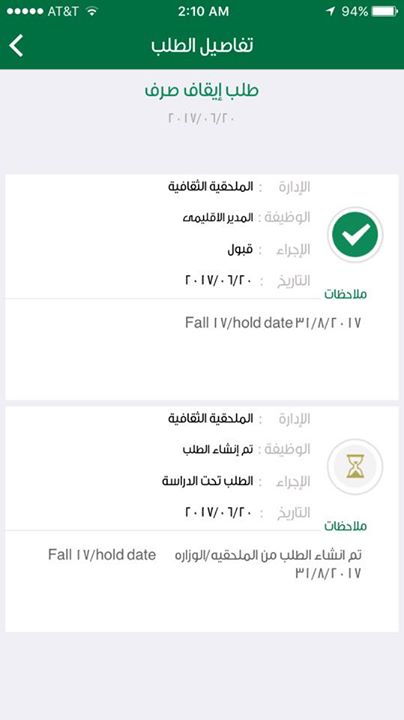Go back using the white chevron arrow
404x720 pixels.
(16, 46)
